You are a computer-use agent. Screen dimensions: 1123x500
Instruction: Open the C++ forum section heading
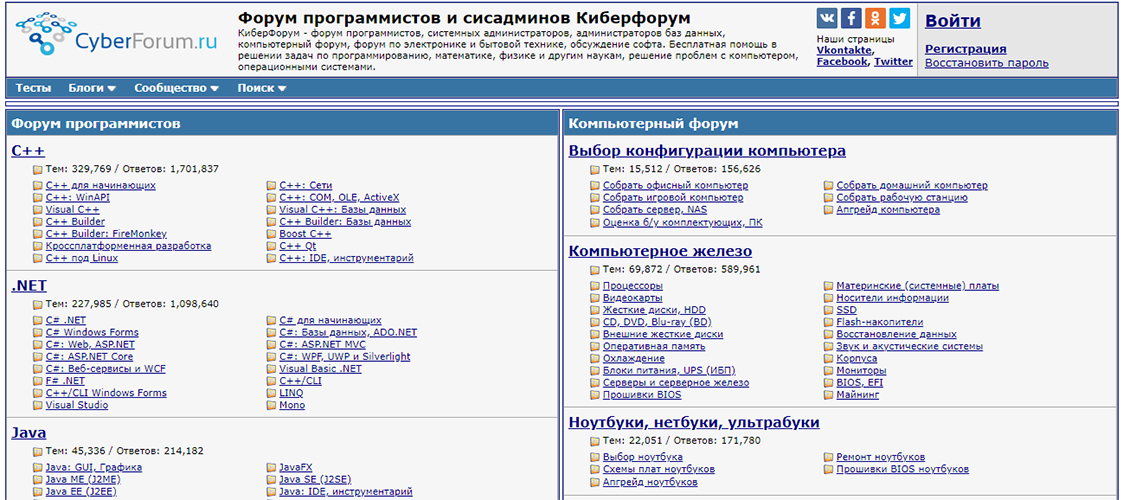(x=28, y=151)
